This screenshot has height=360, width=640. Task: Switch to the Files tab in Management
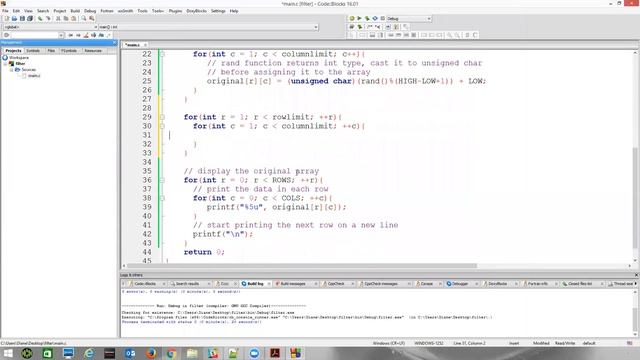51,51
